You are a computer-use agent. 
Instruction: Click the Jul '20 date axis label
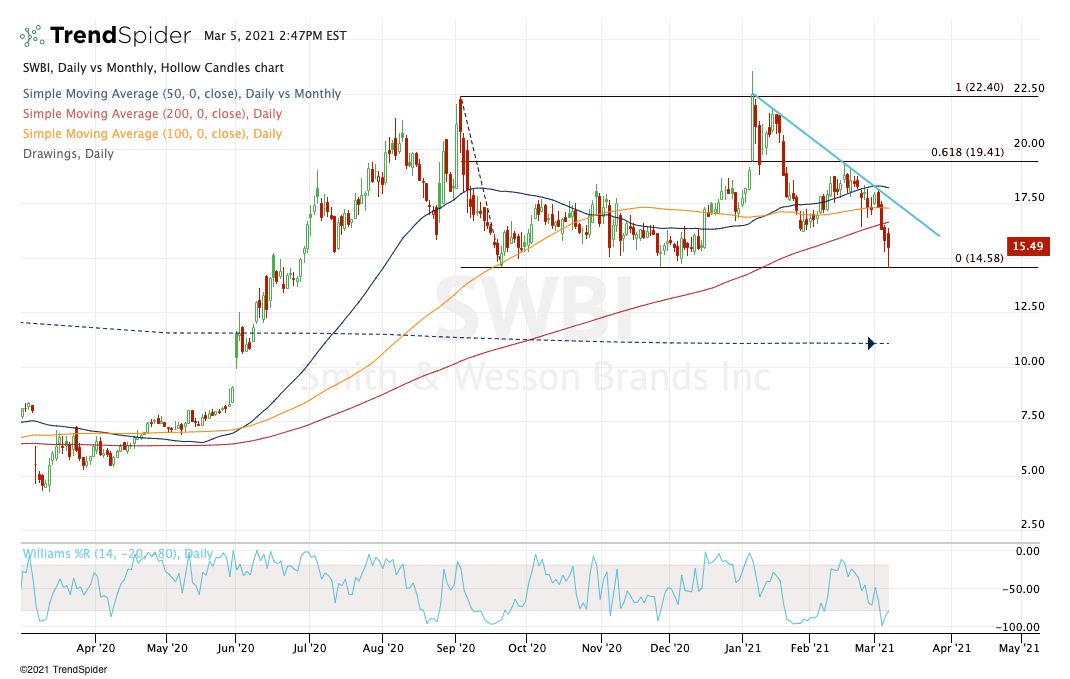point(309,648)
